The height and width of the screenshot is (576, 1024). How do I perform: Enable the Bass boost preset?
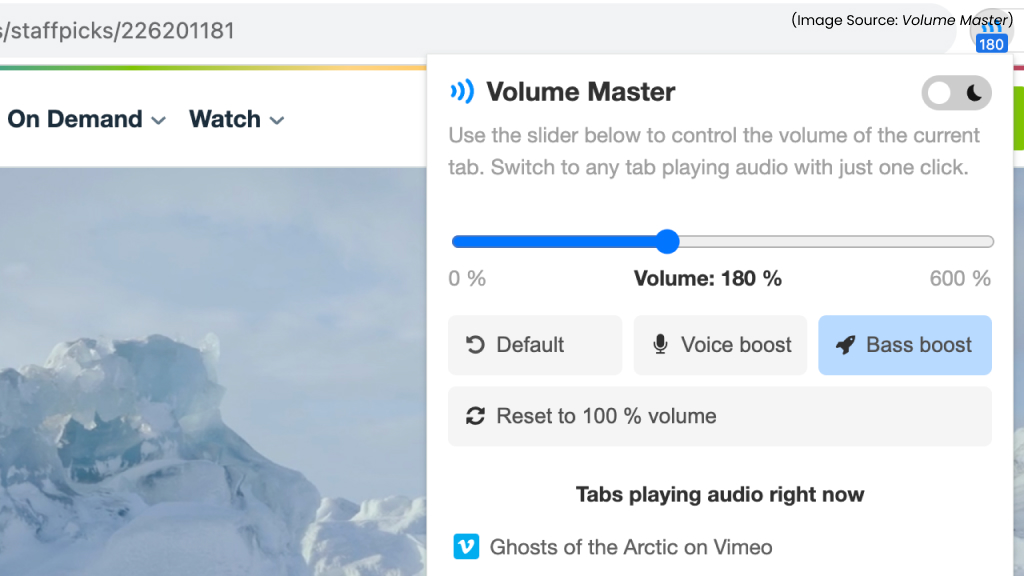(904, 345)
